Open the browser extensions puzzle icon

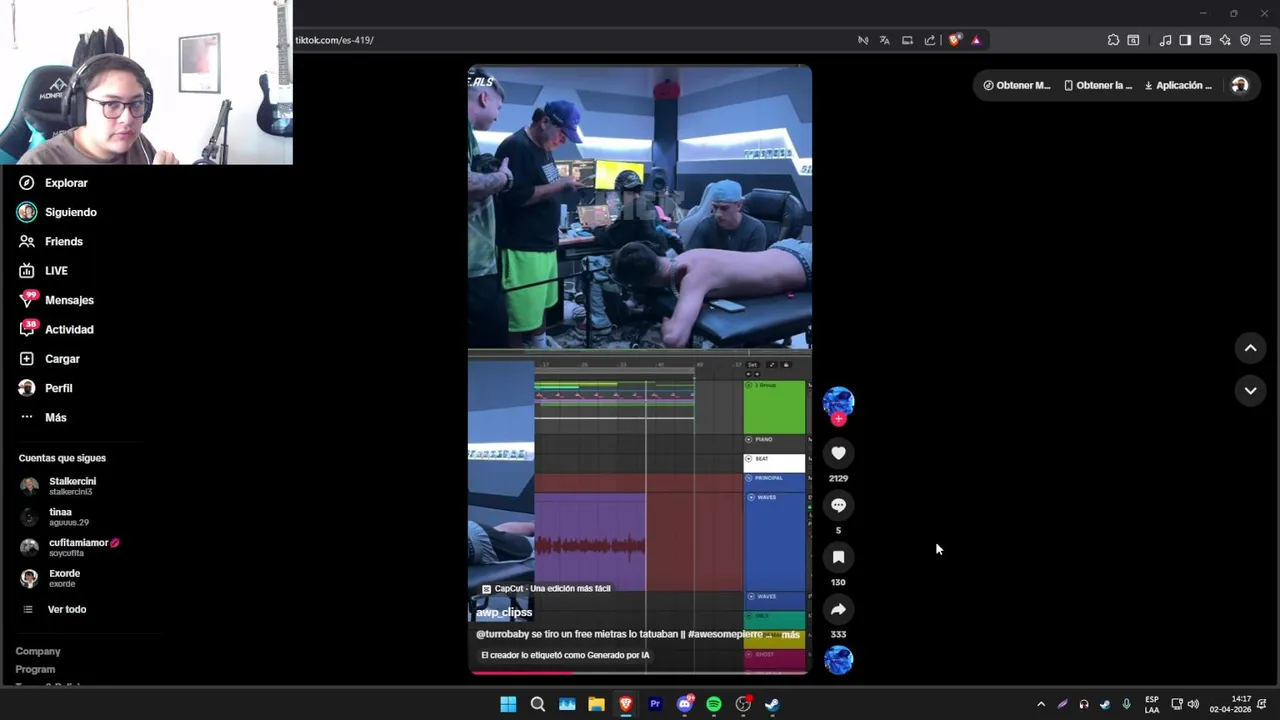[x=1113, y=40]
